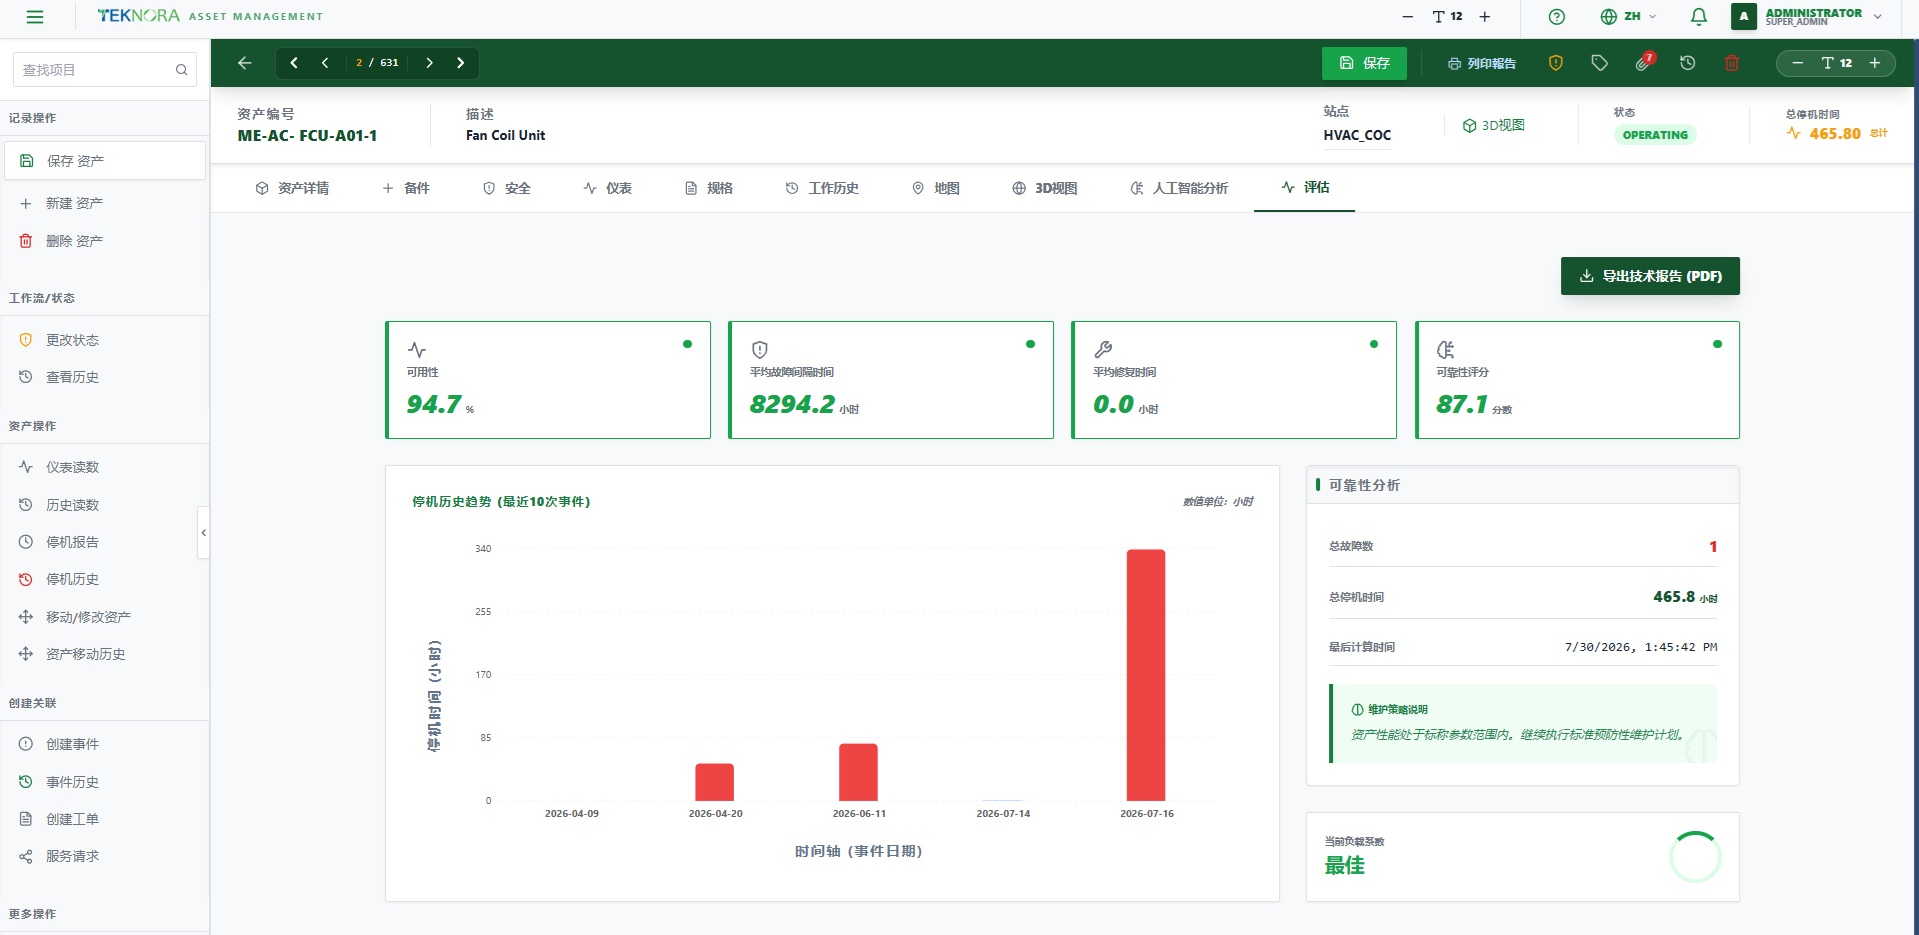Jump to last record
Screen dimensions: 1919x935
tap(460, 63)
